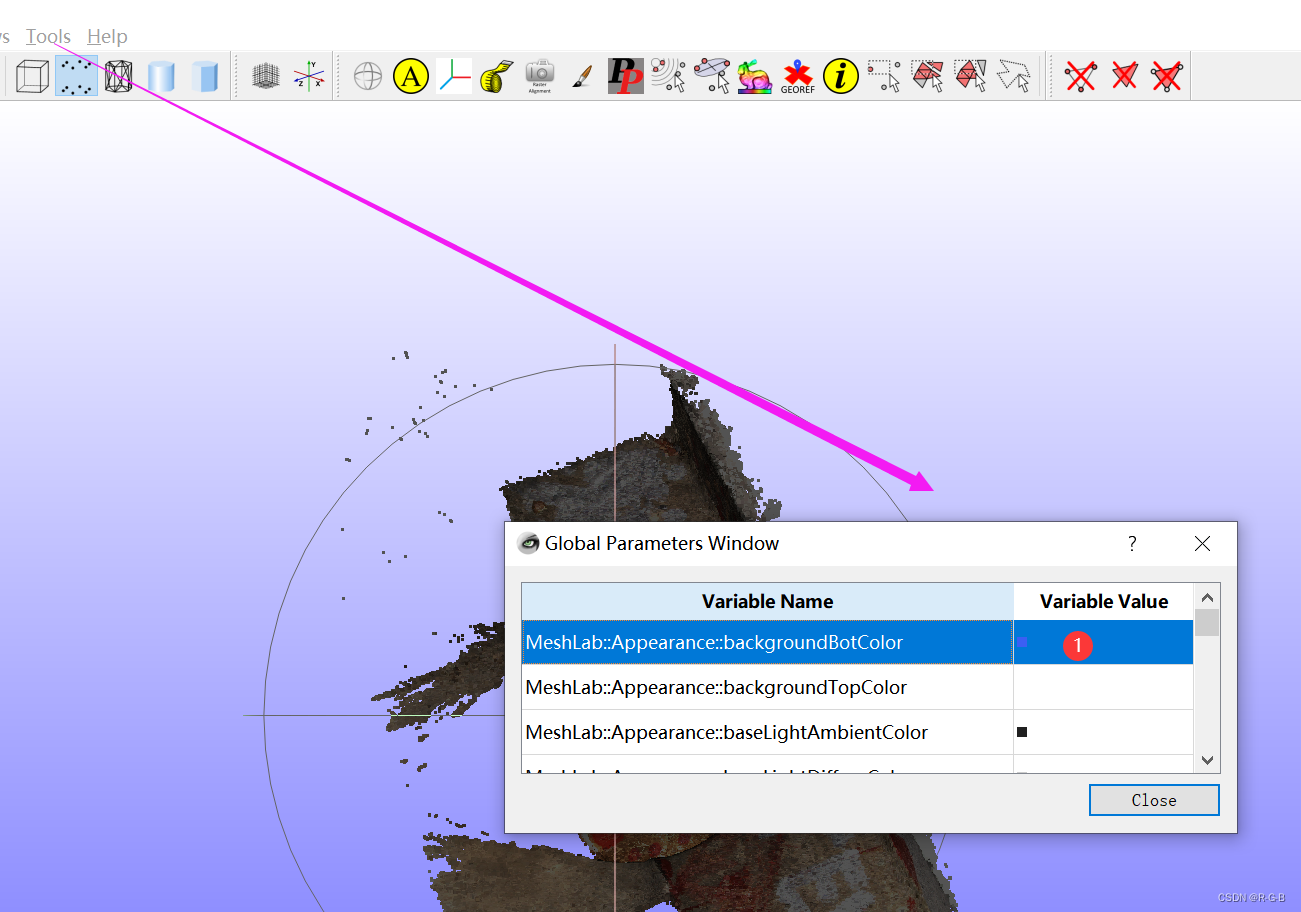Image resolution: width=1301 pixels, height=912 pixels.
Task: Close the Global Parameters Window with X
Action: click(x=1202, y=544)
